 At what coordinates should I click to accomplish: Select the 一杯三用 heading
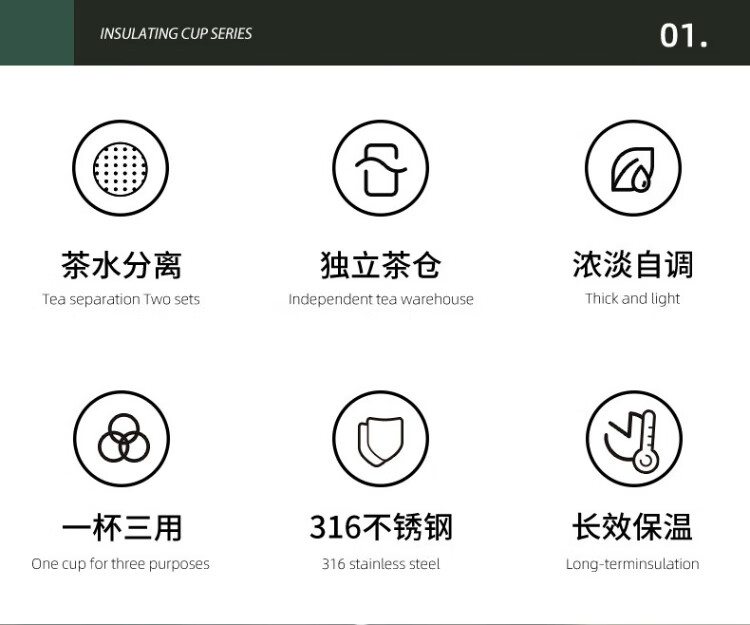[121, 527]
